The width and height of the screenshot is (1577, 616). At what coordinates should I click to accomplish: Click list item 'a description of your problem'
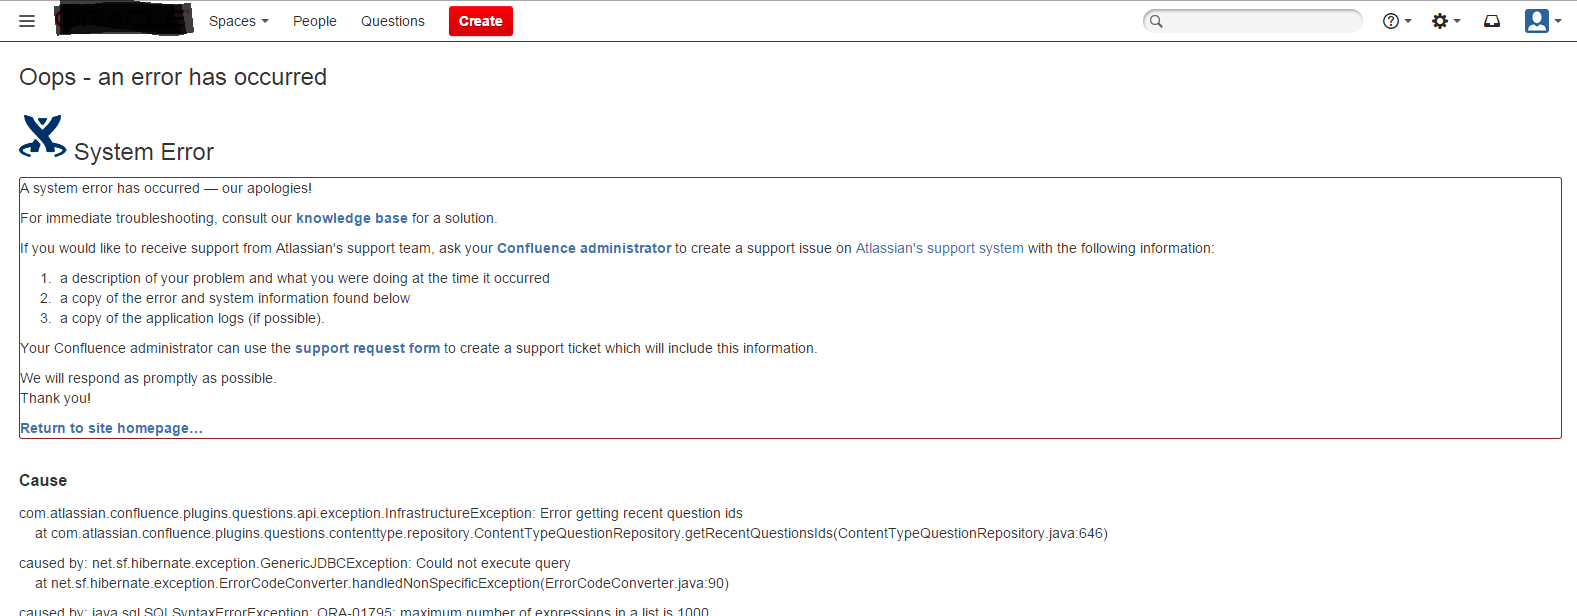point(305,278)
